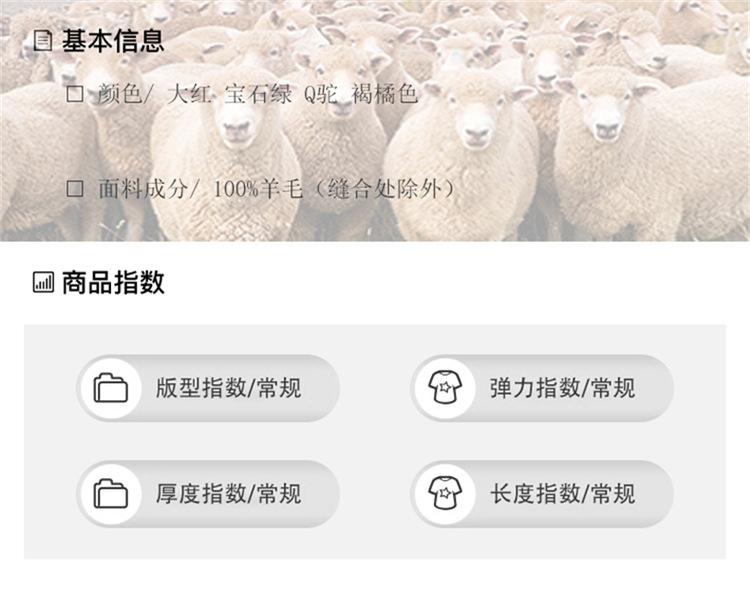Click the 基本信息 section heading
This screenshot has height=590, width=750.
(x=113, y=41)
